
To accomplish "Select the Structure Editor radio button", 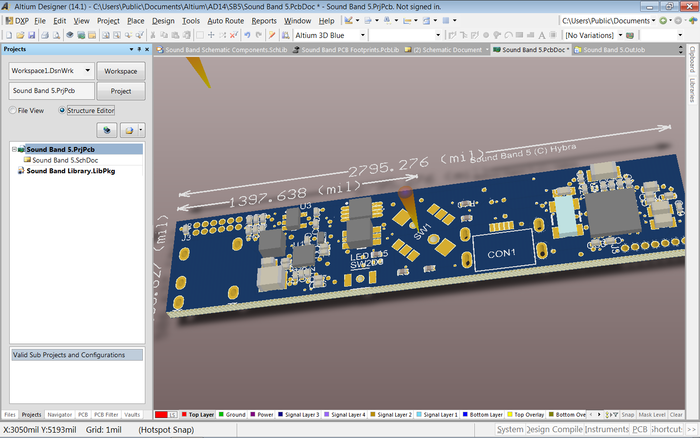I will tap(62, 110).
